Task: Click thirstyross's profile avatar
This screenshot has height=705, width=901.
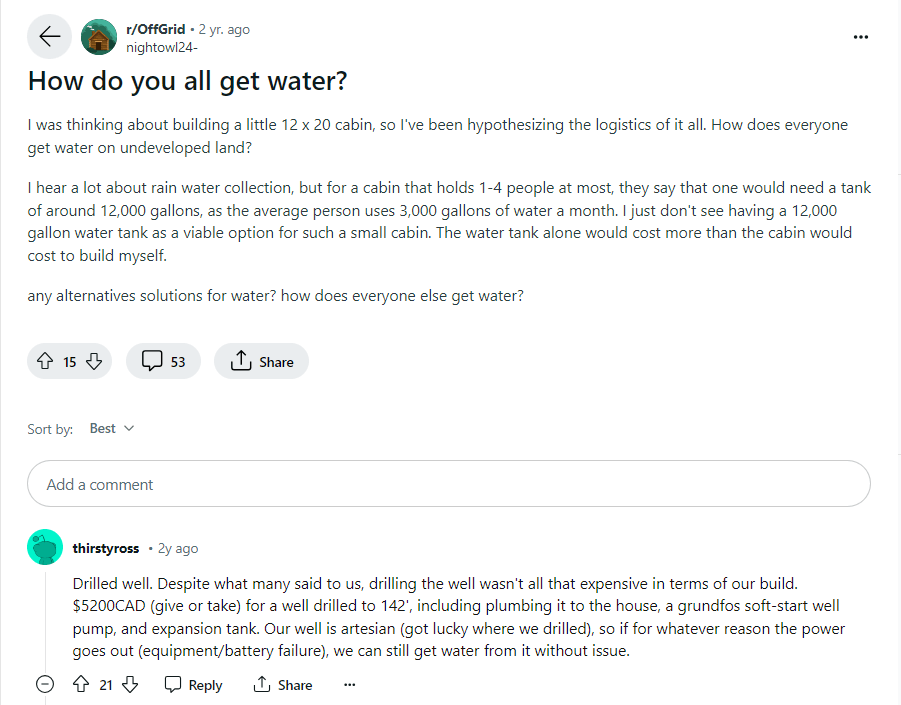Action: pyautogui.click(x=45, y=547)
